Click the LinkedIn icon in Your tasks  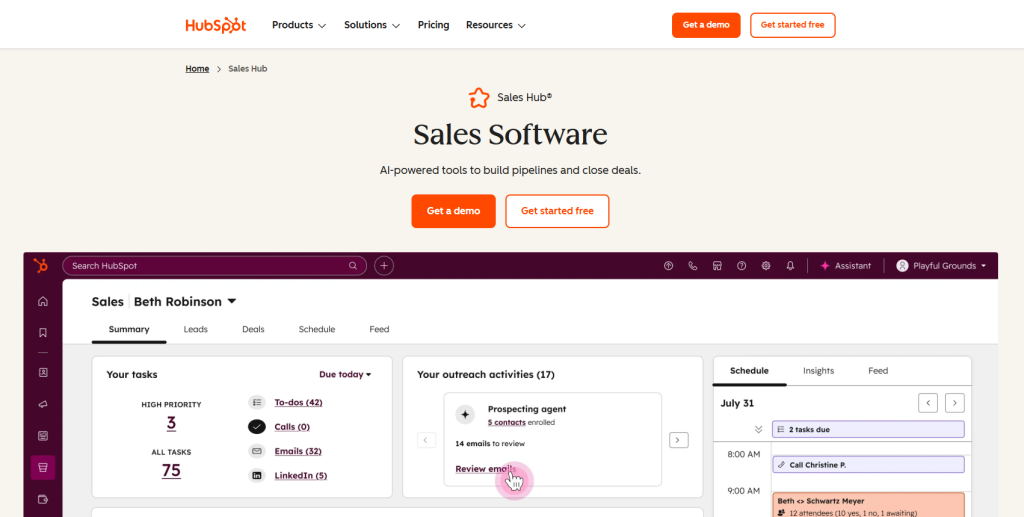257,476
